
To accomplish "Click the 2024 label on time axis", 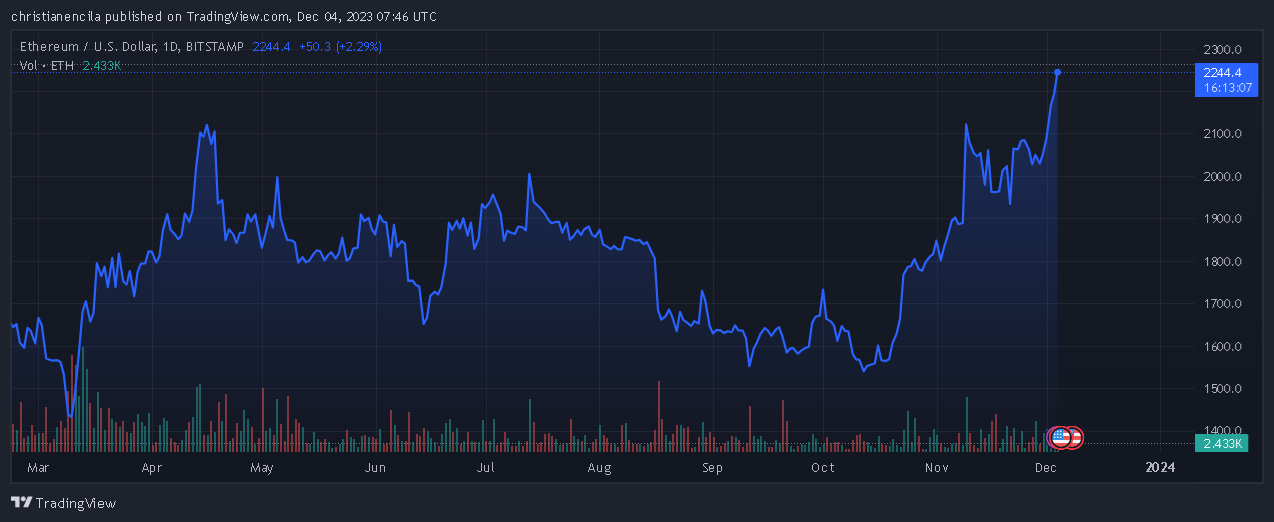I will (x=1160, y=467).
